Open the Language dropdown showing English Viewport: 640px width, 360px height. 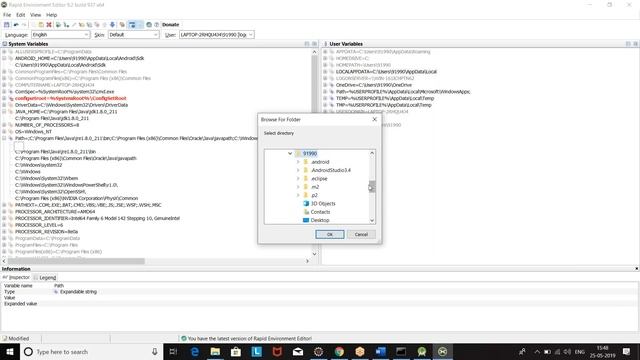click(x=60, y=35)
